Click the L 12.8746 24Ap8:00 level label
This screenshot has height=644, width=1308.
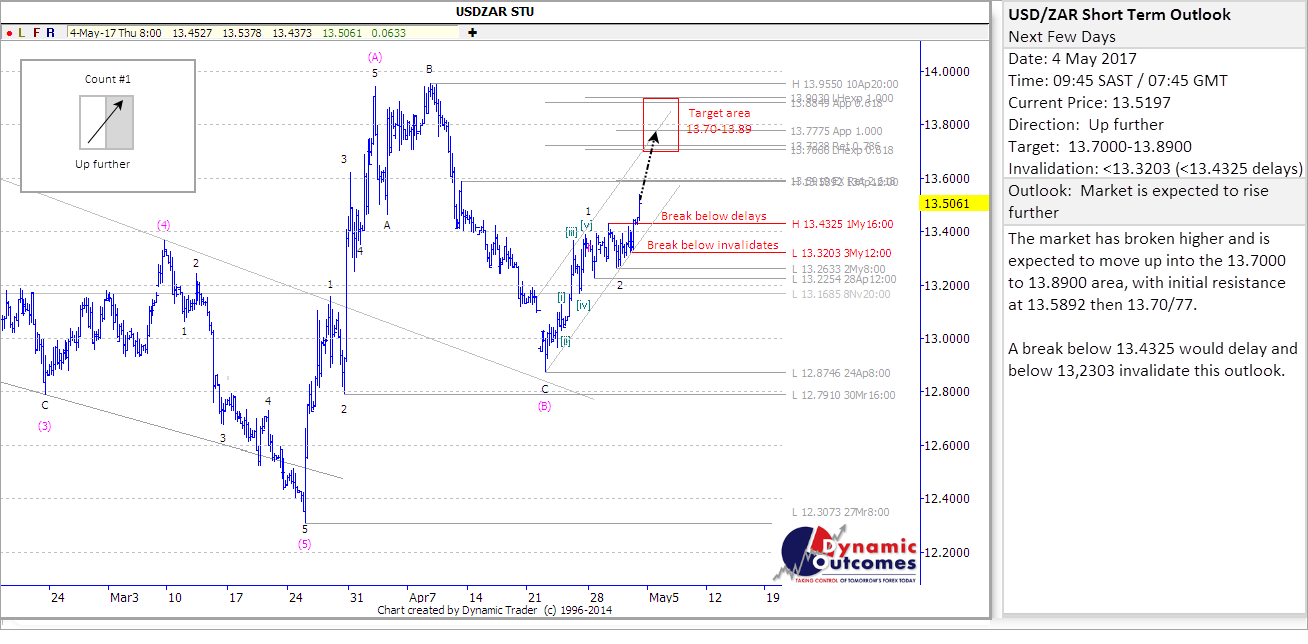coord(840,373)
